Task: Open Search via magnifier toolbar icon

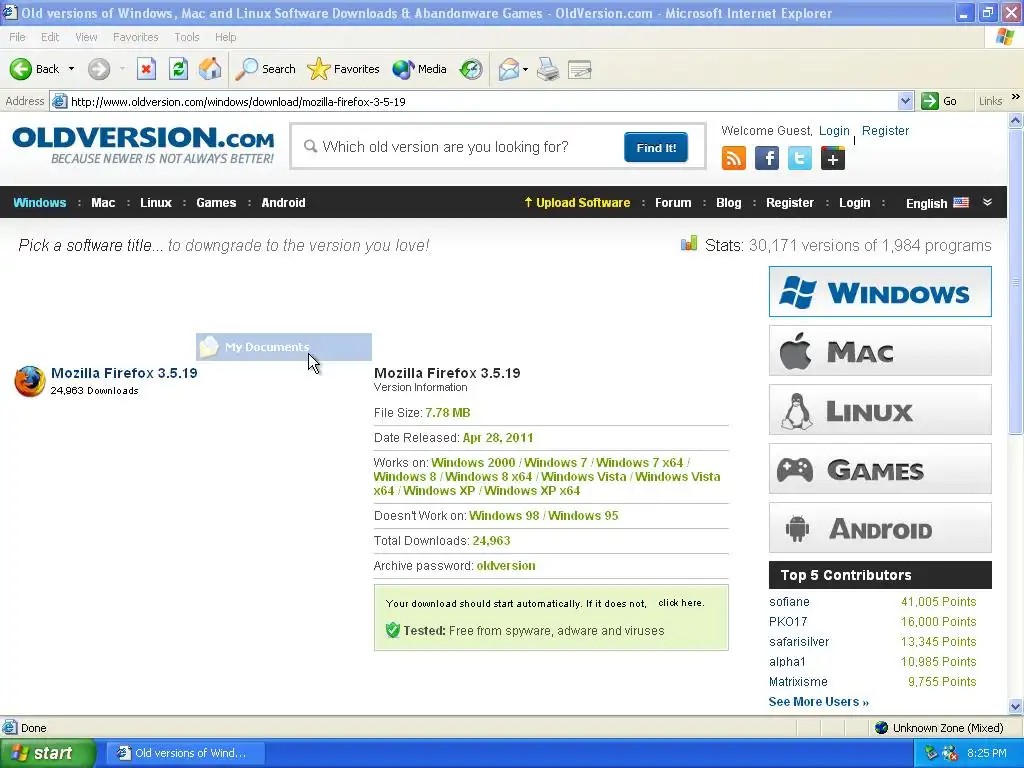Action: pos(246,69)
